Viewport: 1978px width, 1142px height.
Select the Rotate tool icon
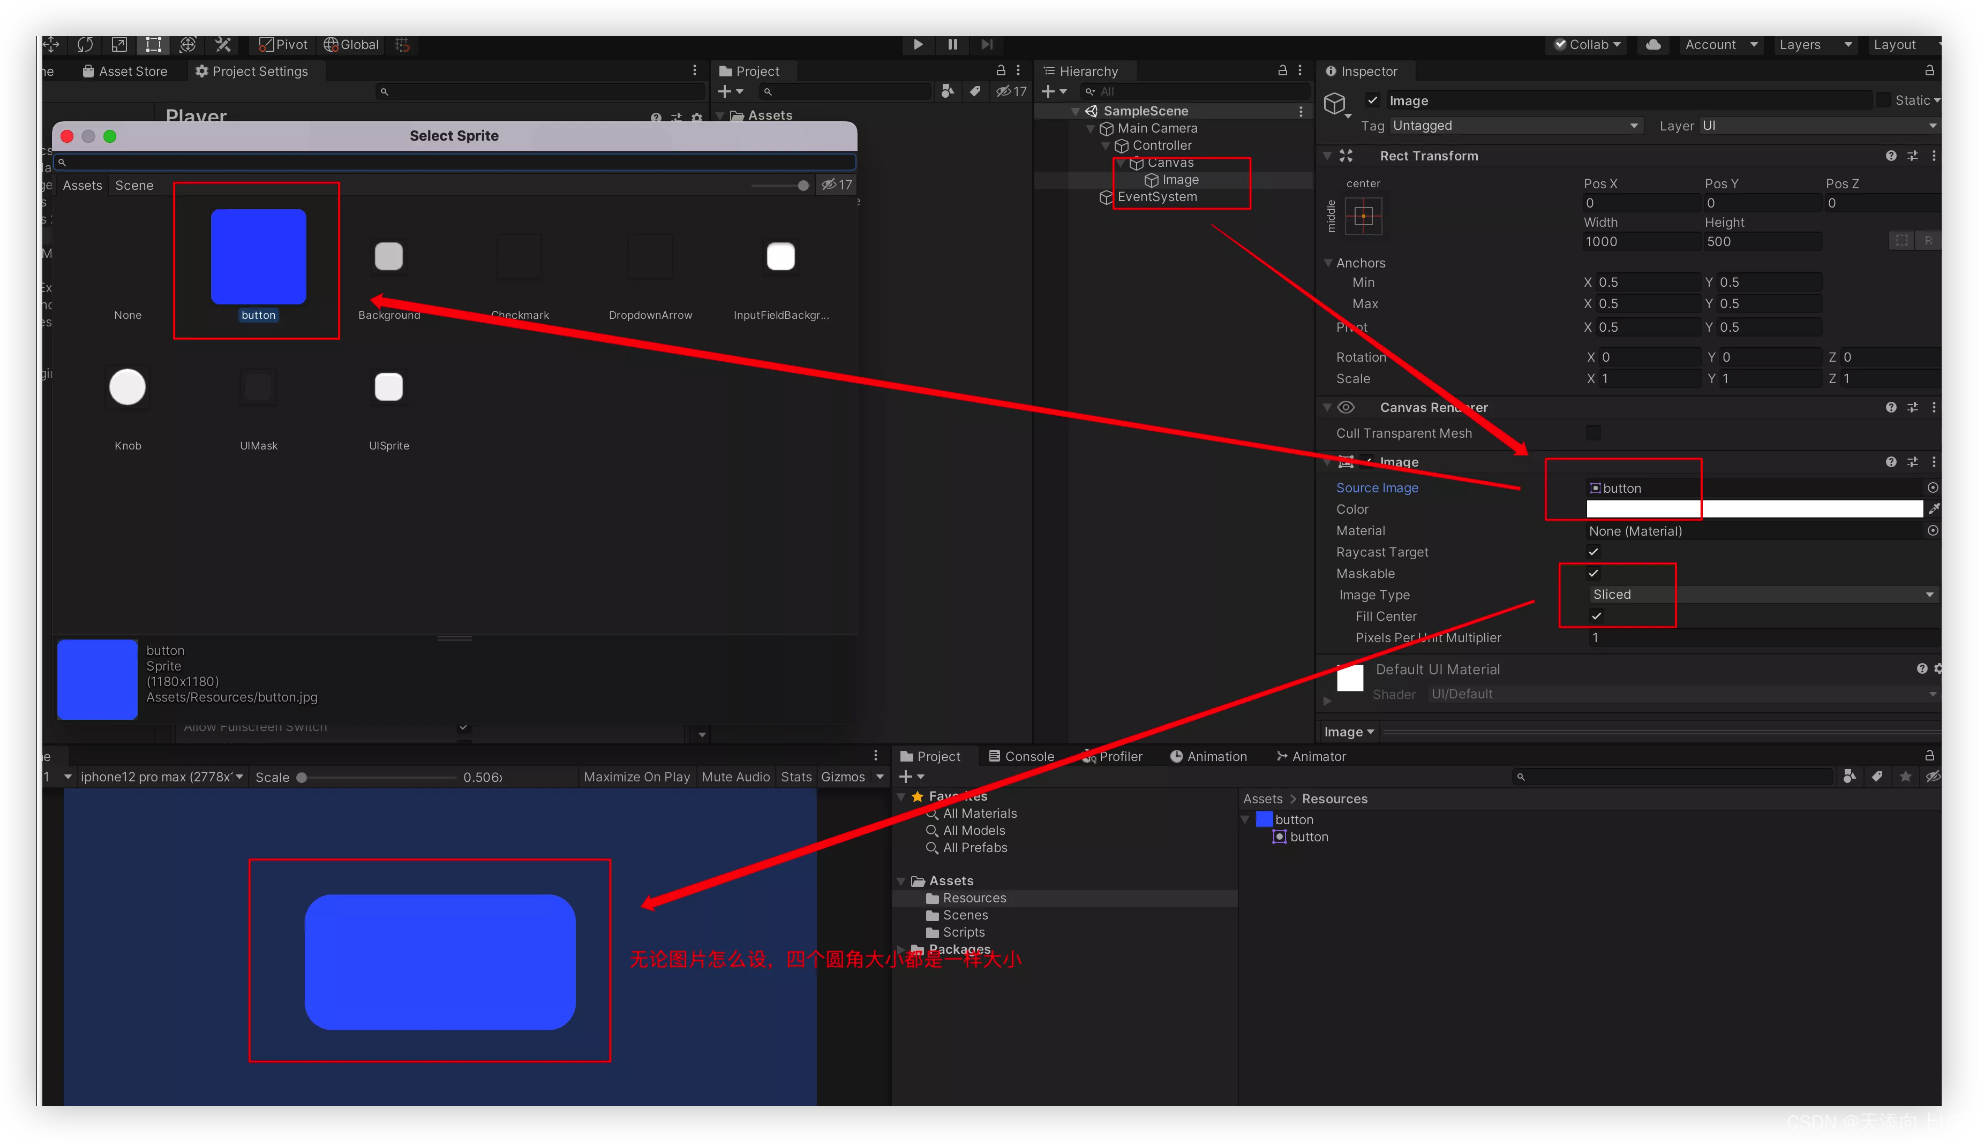pyautogui.click(x=85, y=44)
